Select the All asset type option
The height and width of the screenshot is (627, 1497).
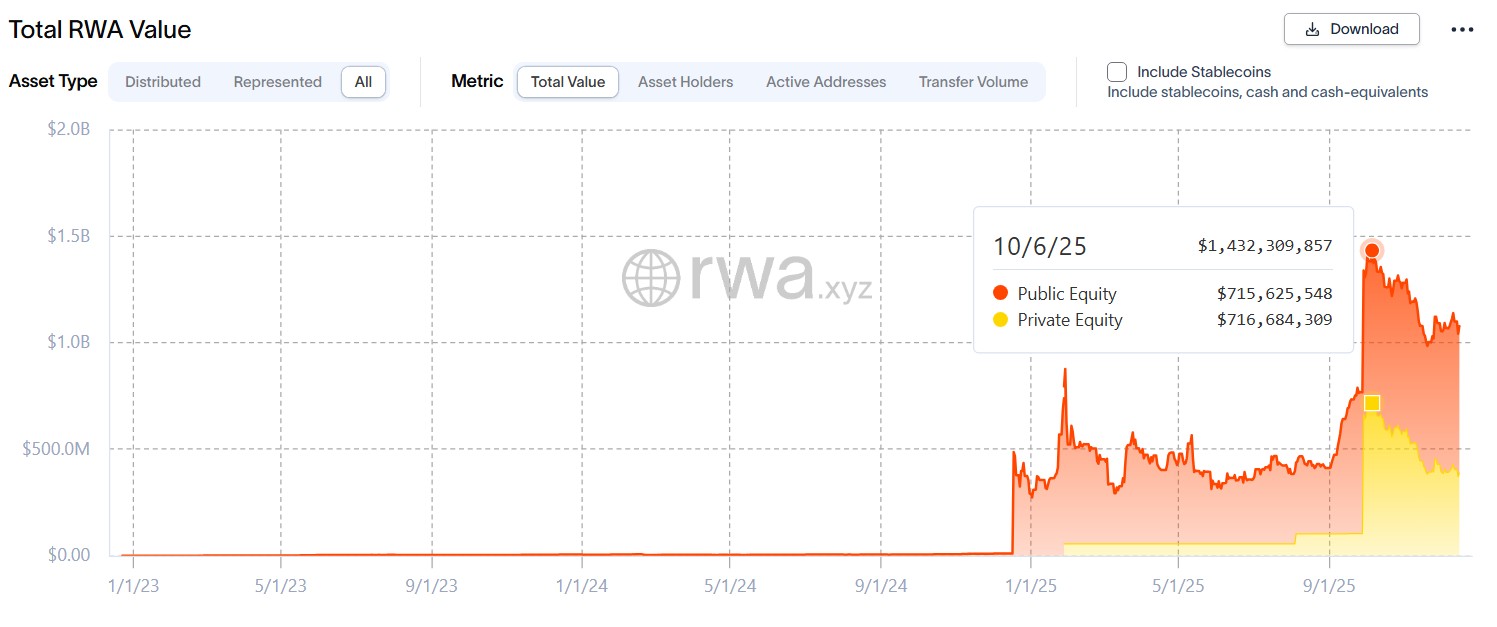click(x=363, y=82)
